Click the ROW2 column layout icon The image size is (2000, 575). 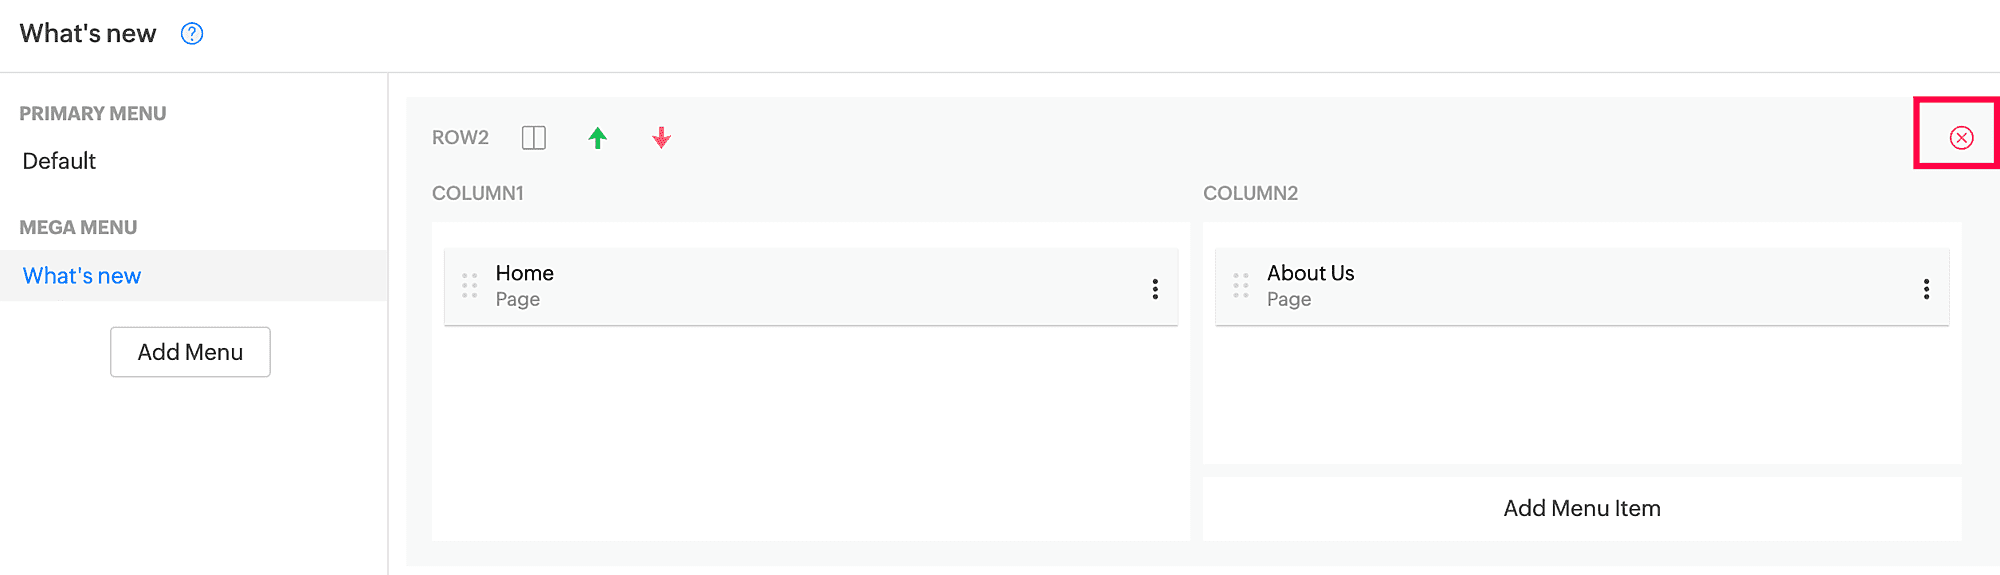coord(534,138)
